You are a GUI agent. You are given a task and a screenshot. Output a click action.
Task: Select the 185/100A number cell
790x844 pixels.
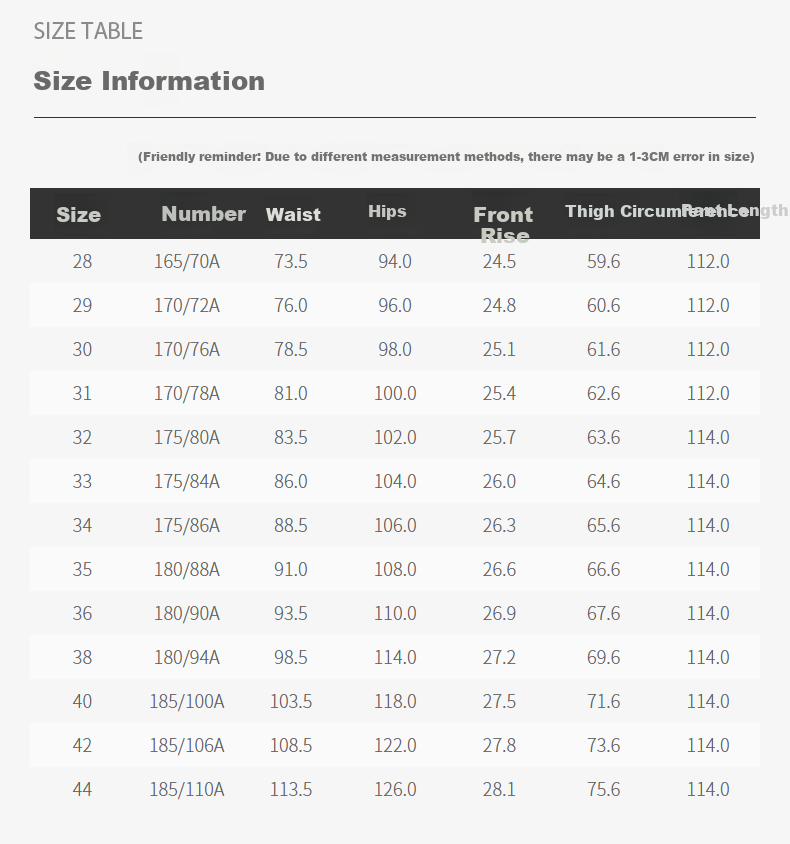[187, 702]
